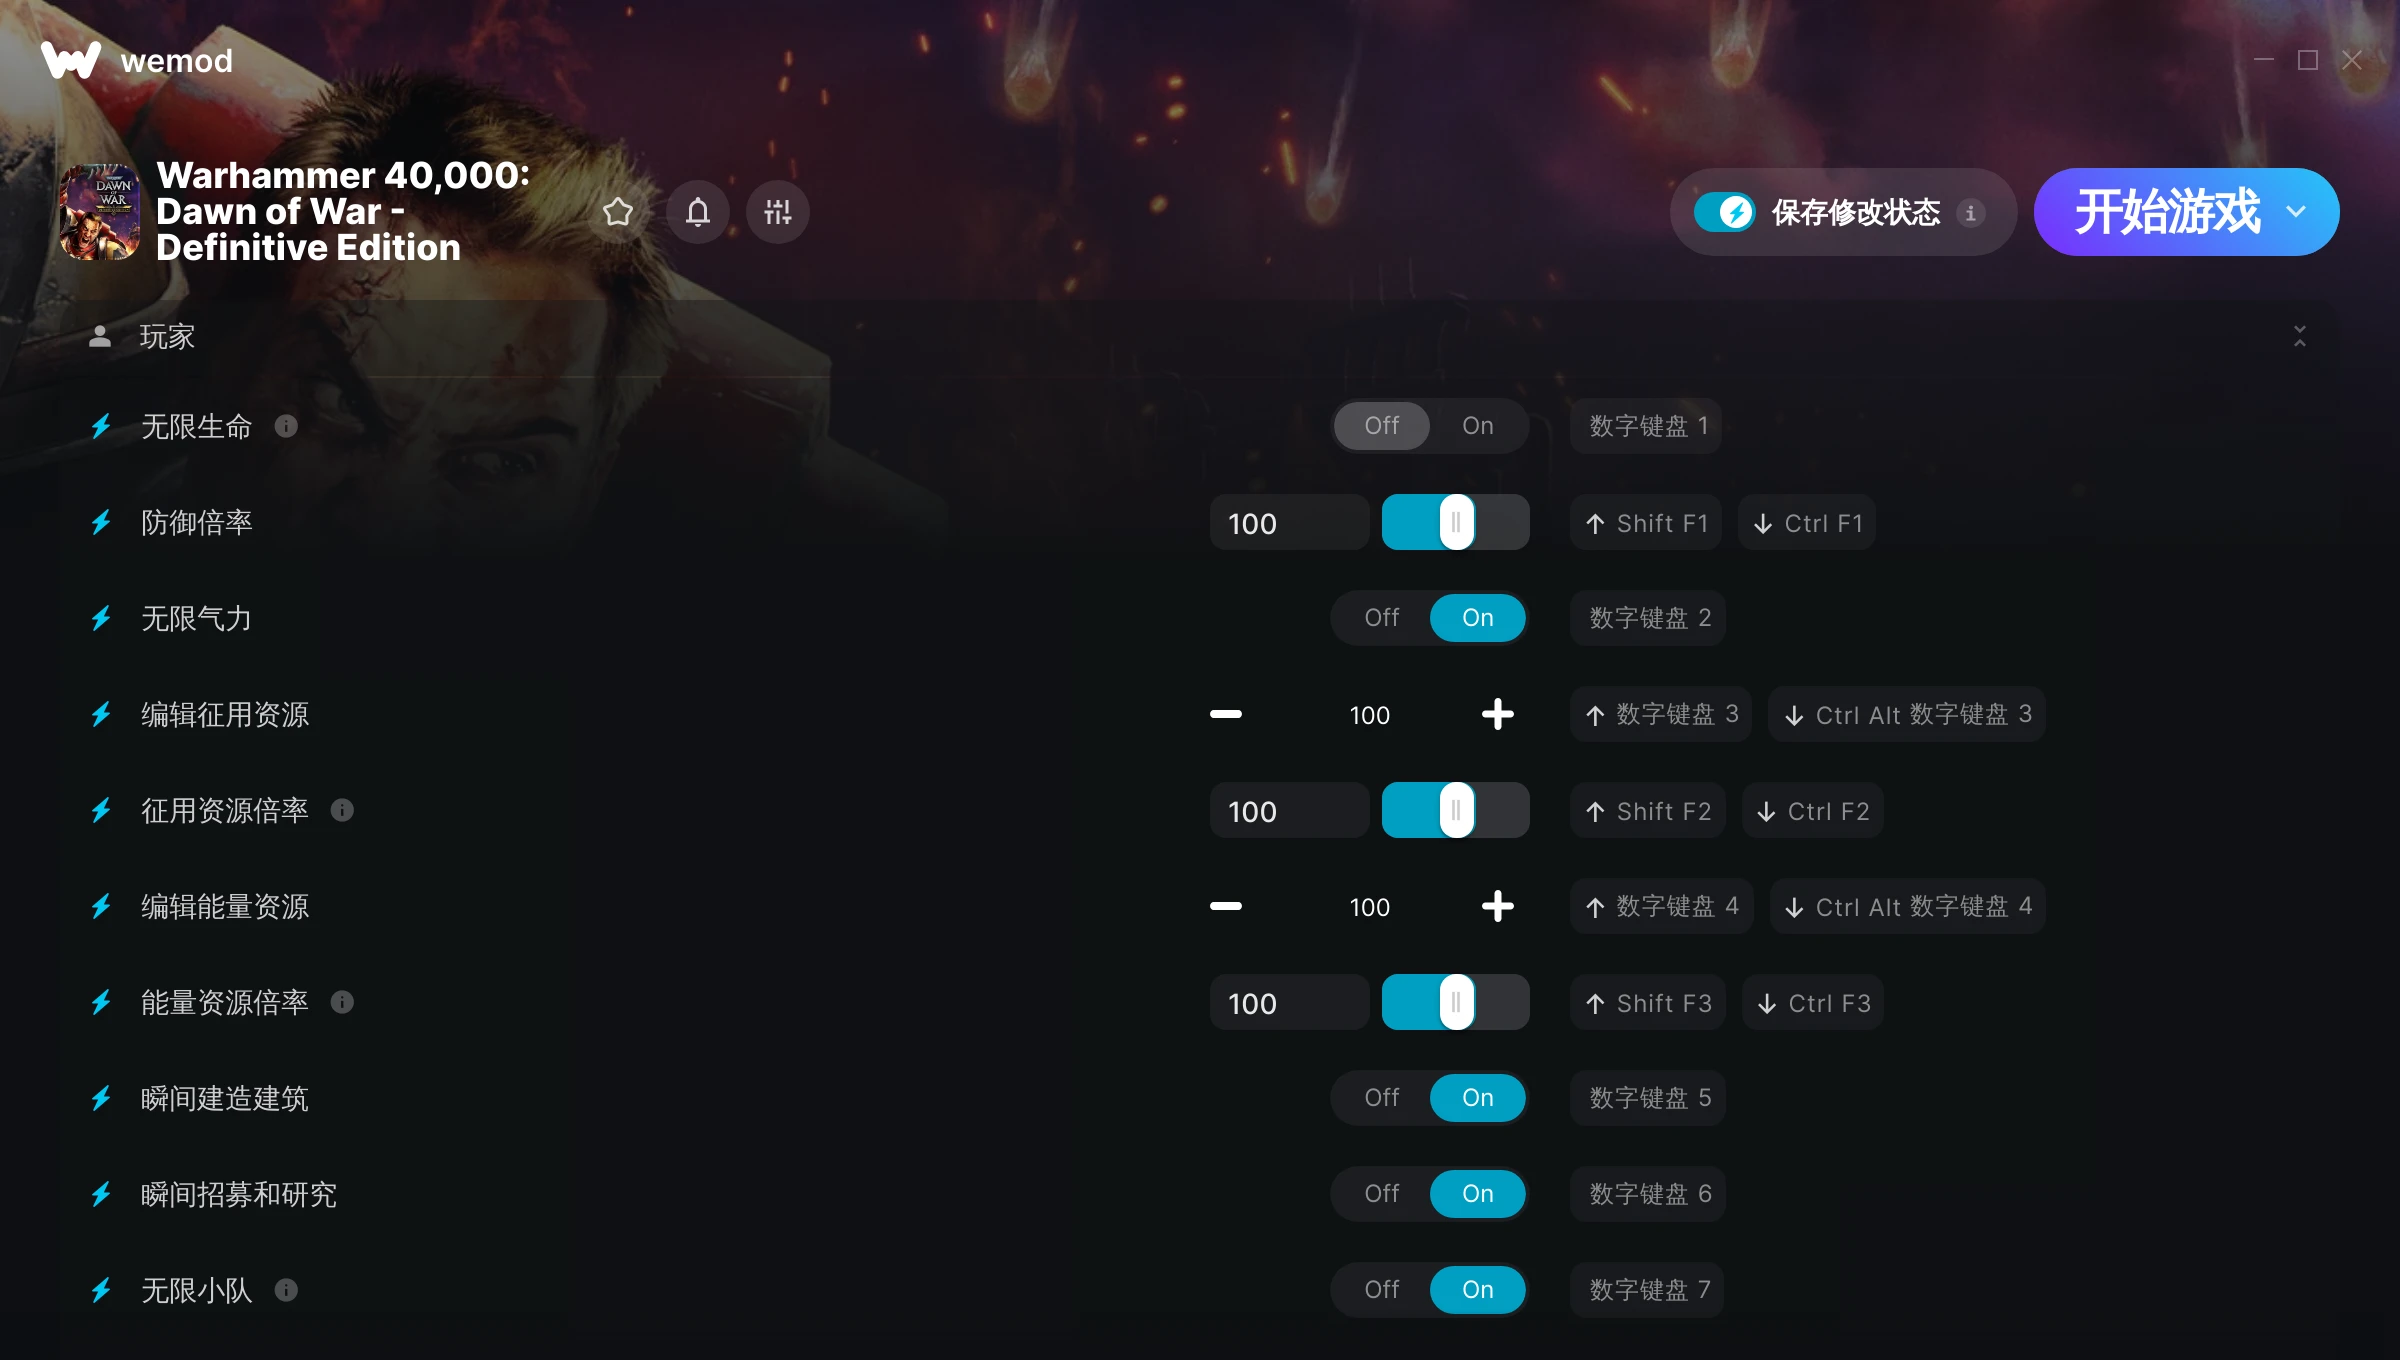Click the 防御倍率 slider handle

tap(1456, 522)
